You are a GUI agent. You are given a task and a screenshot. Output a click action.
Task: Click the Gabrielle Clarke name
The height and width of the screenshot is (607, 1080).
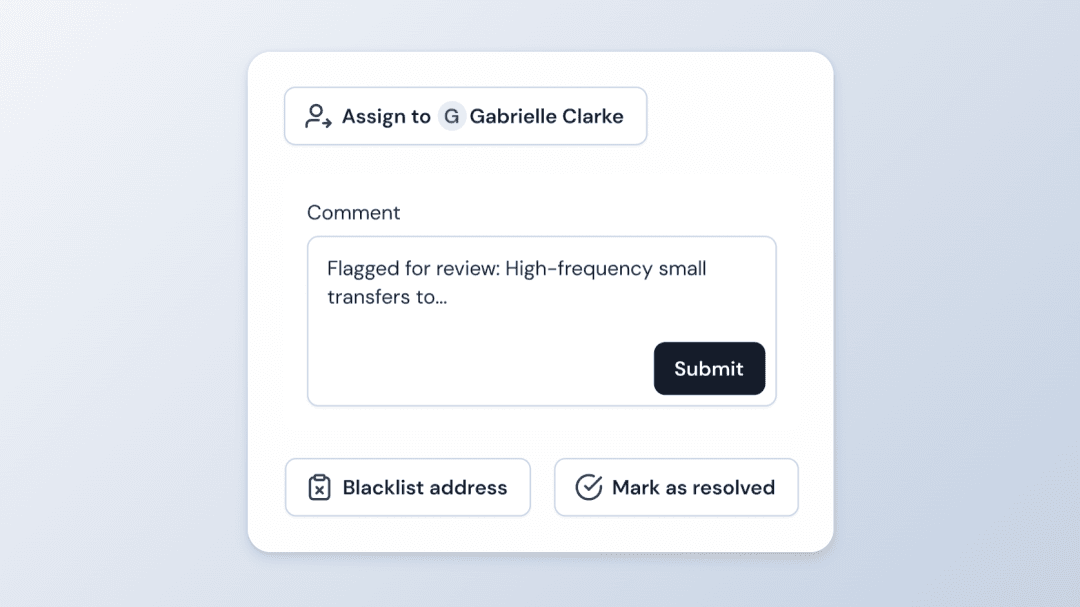[546, 116]
